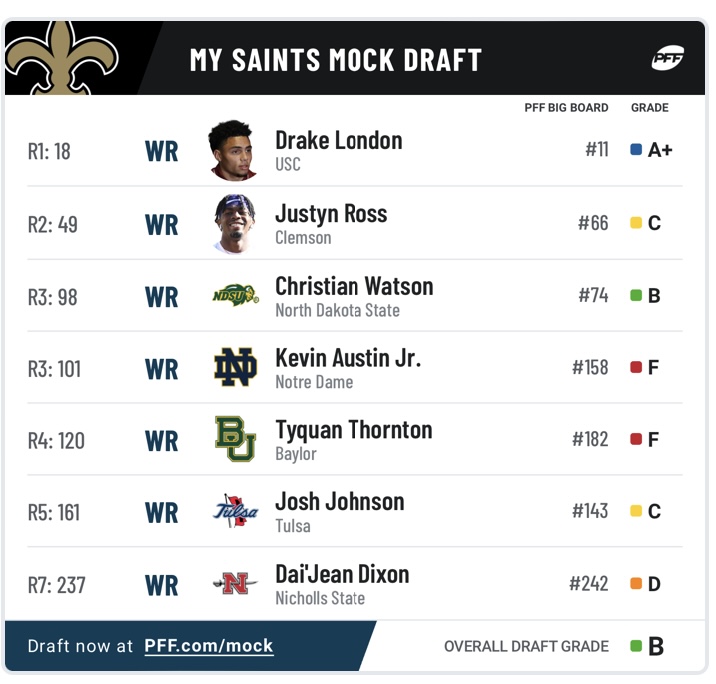Select the R5: 161 pick label

[54, 512]
